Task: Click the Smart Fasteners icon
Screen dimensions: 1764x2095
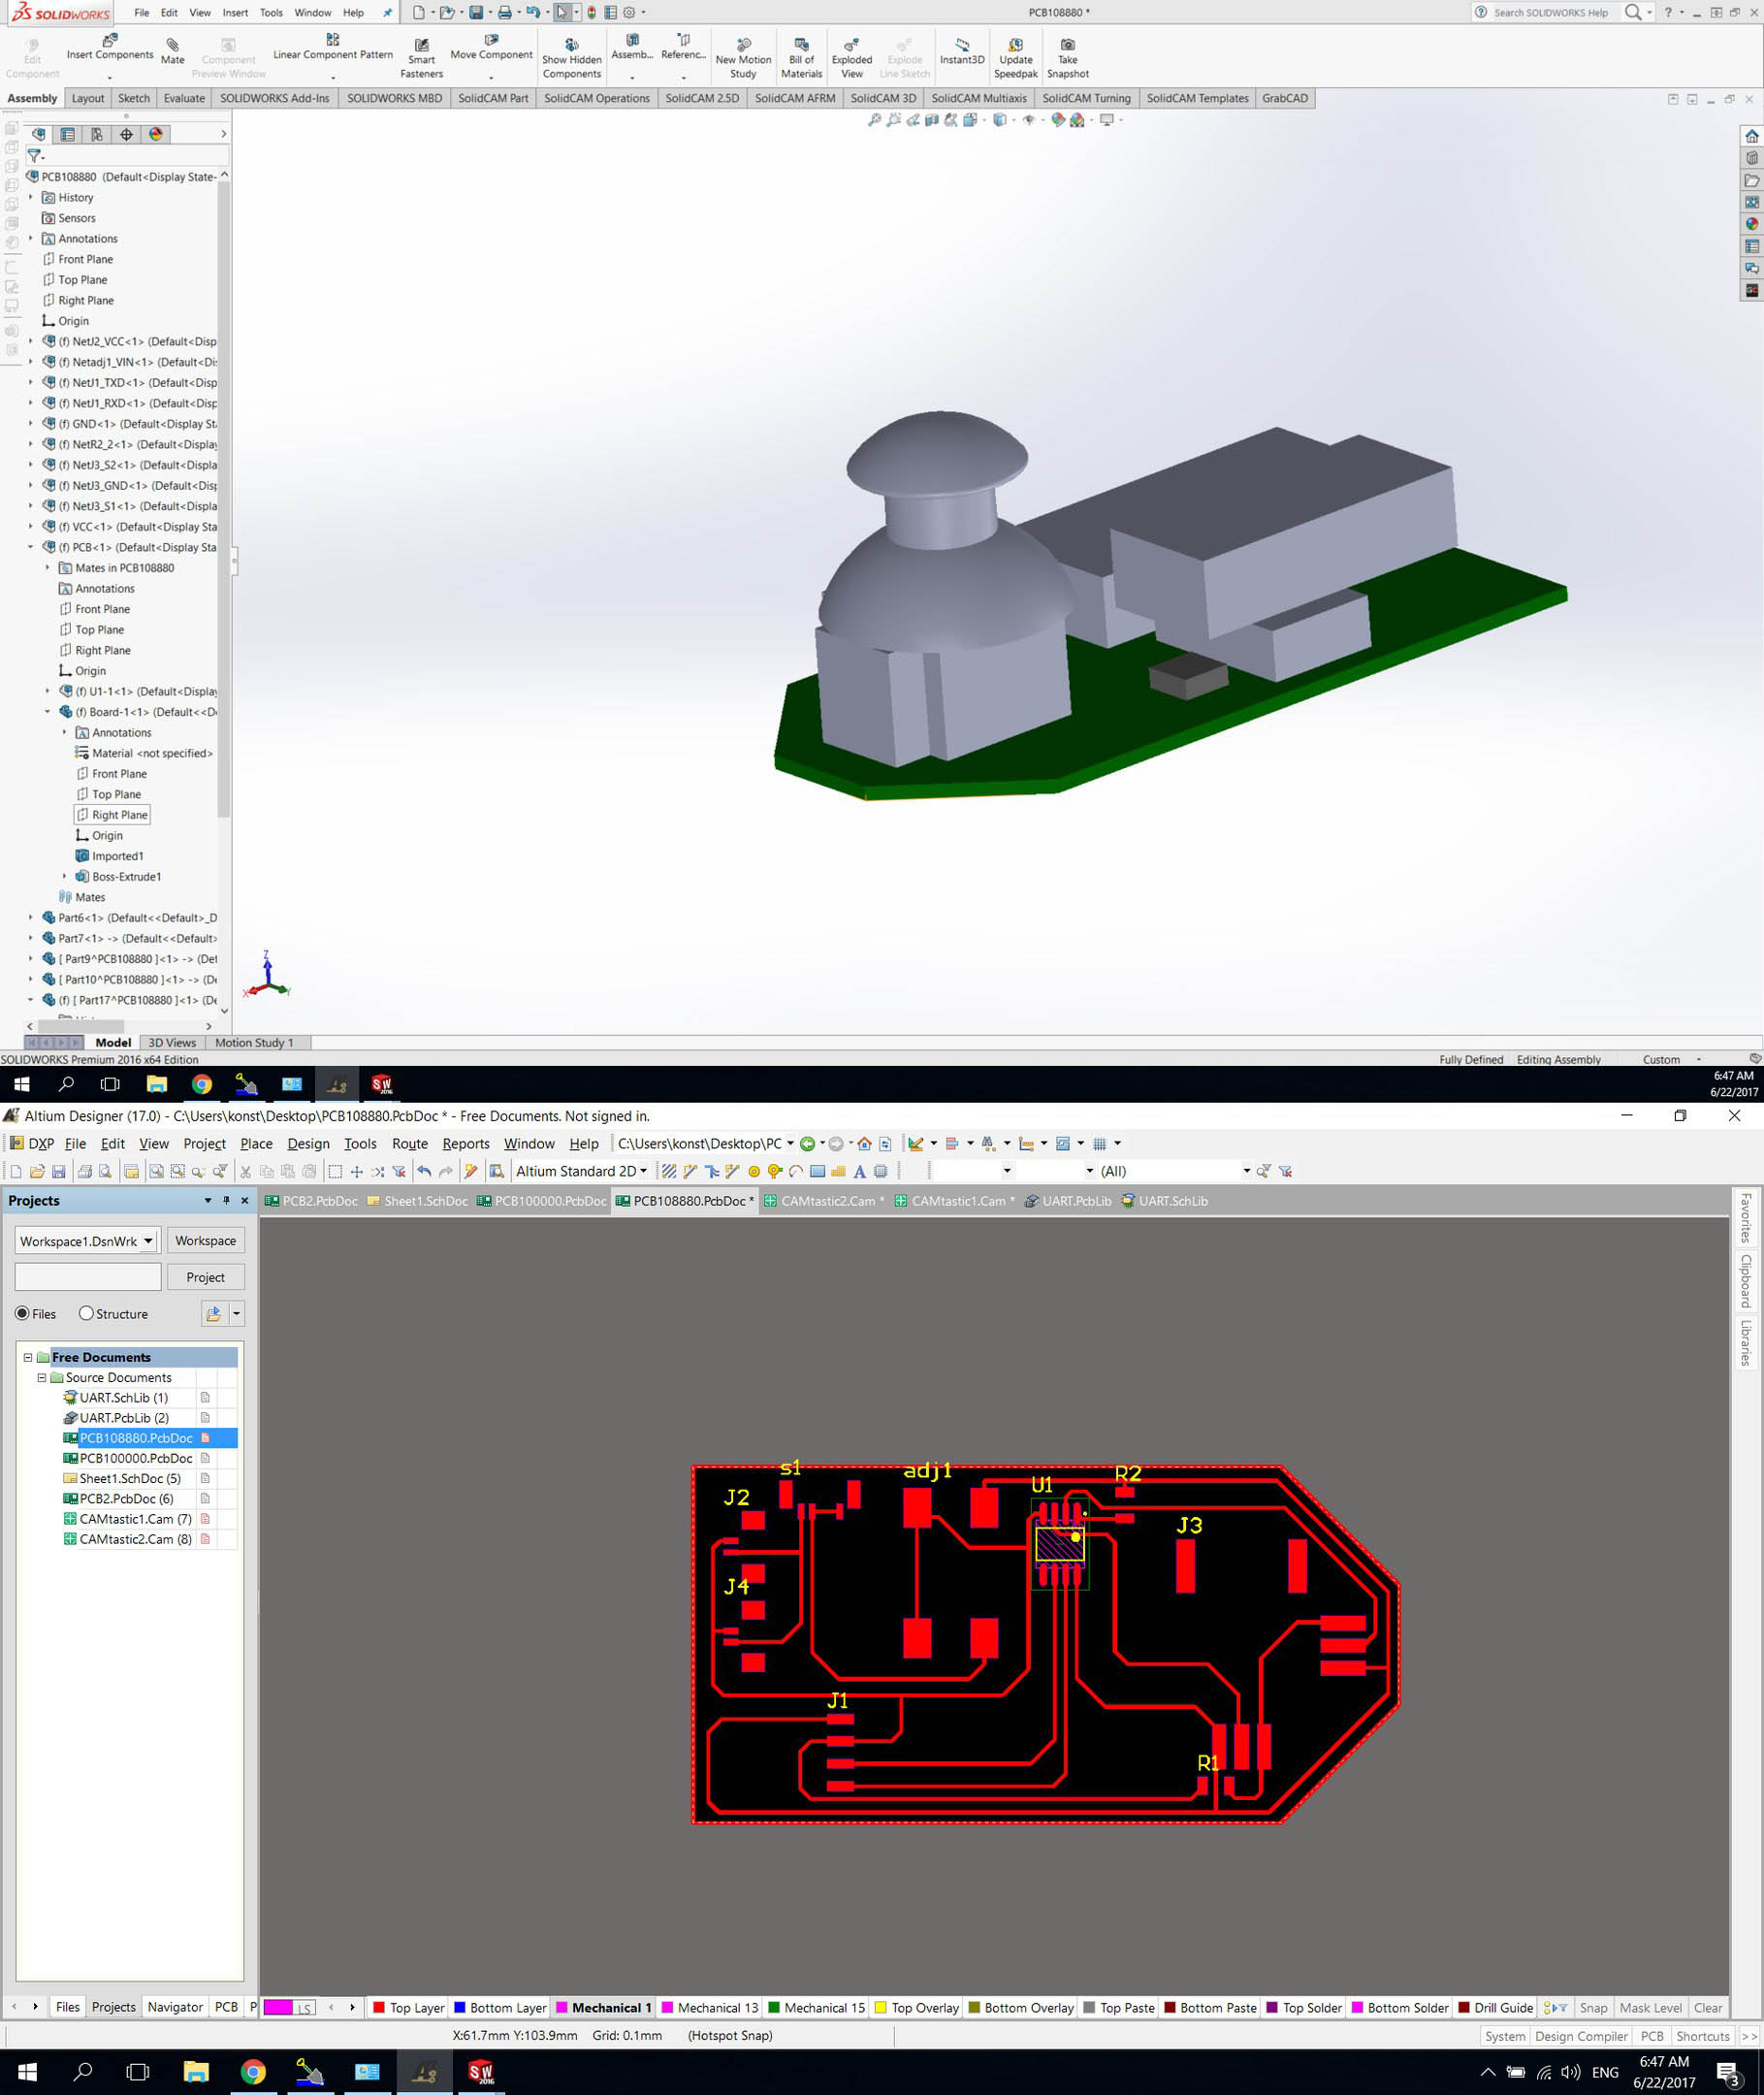Action: pyautogui.click(x=422, y=58)
